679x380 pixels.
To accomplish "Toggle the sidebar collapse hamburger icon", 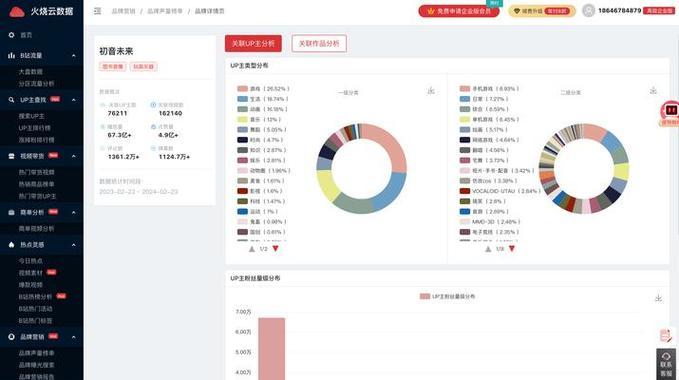I will [97, 11].
